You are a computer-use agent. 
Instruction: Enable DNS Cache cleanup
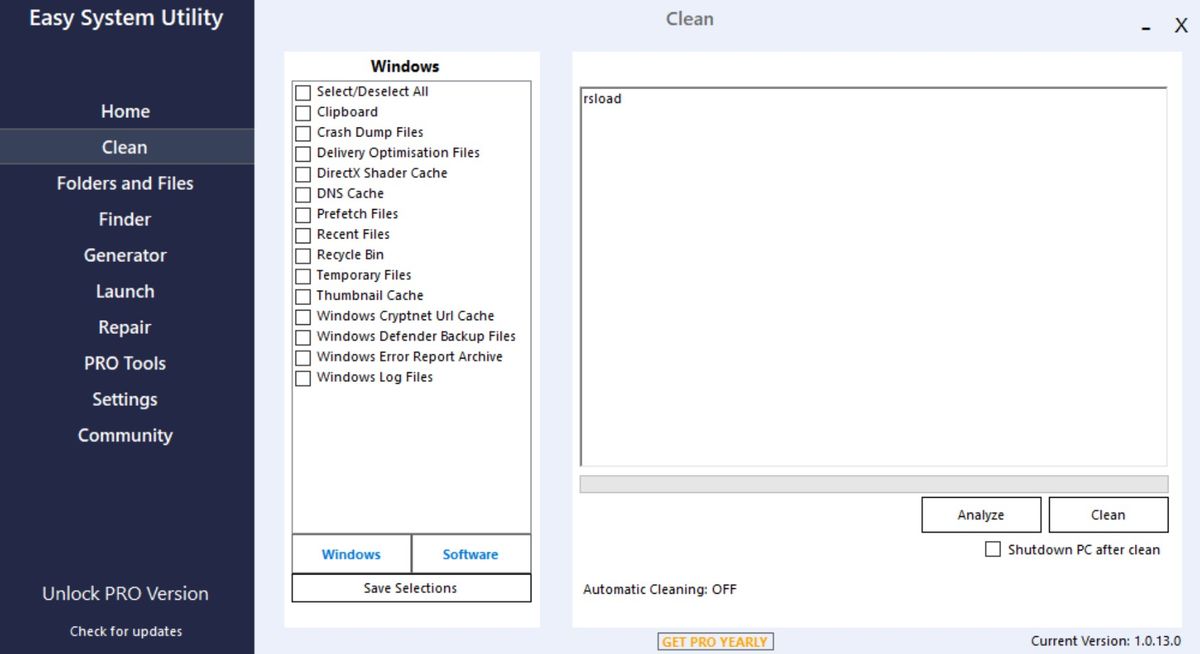click(x=304, y=193)
